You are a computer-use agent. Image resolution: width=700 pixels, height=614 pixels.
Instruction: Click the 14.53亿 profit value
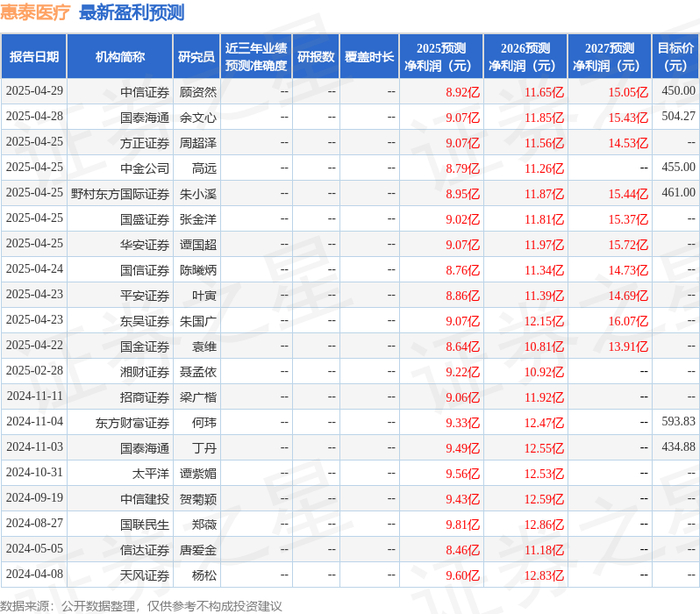point(629,143)
